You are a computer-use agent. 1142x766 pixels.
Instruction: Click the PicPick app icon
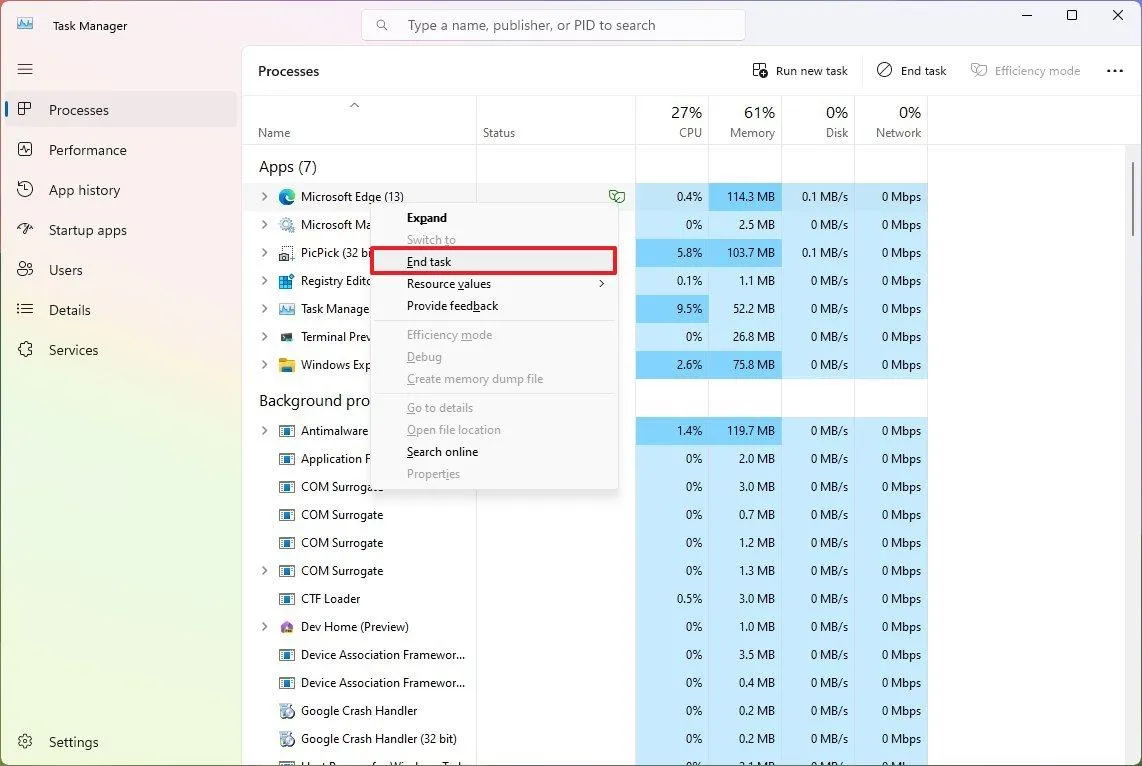pyautogui.click(x=287, y=253)
